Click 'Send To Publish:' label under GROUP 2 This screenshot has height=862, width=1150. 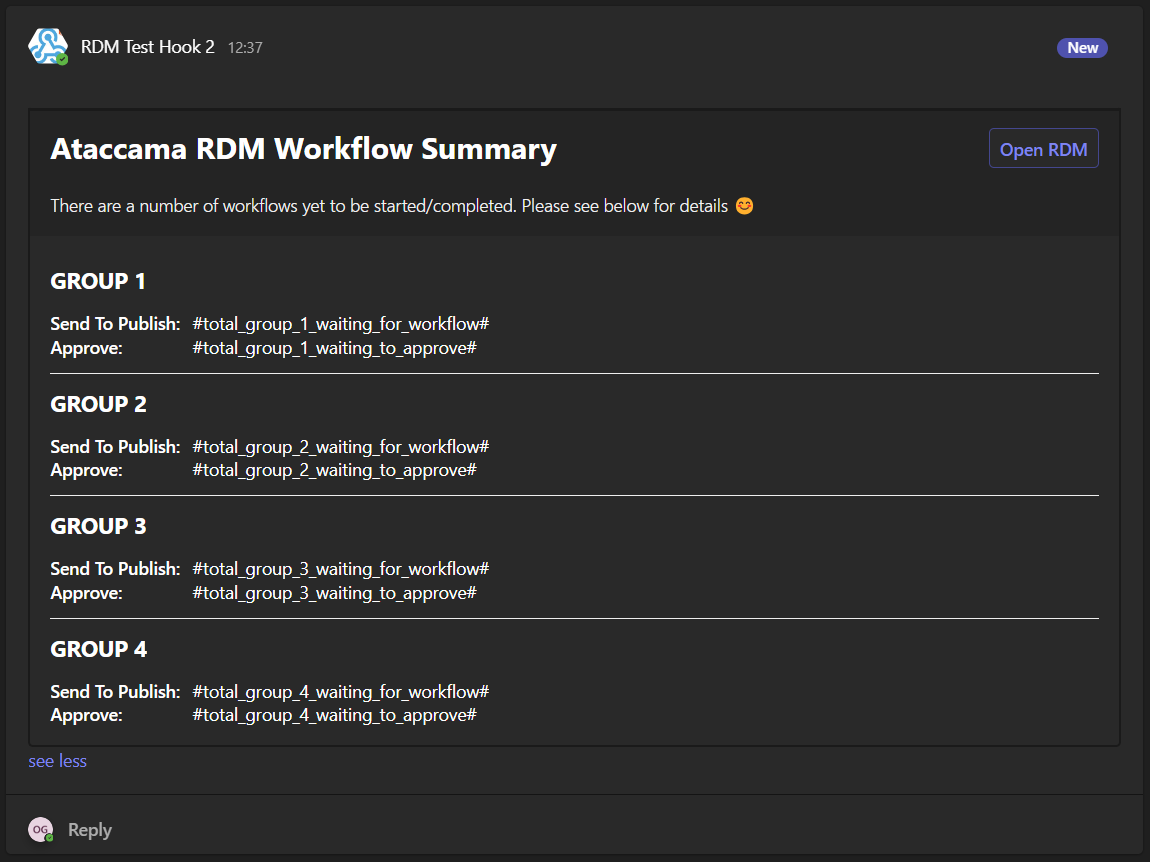click(115, 447)
